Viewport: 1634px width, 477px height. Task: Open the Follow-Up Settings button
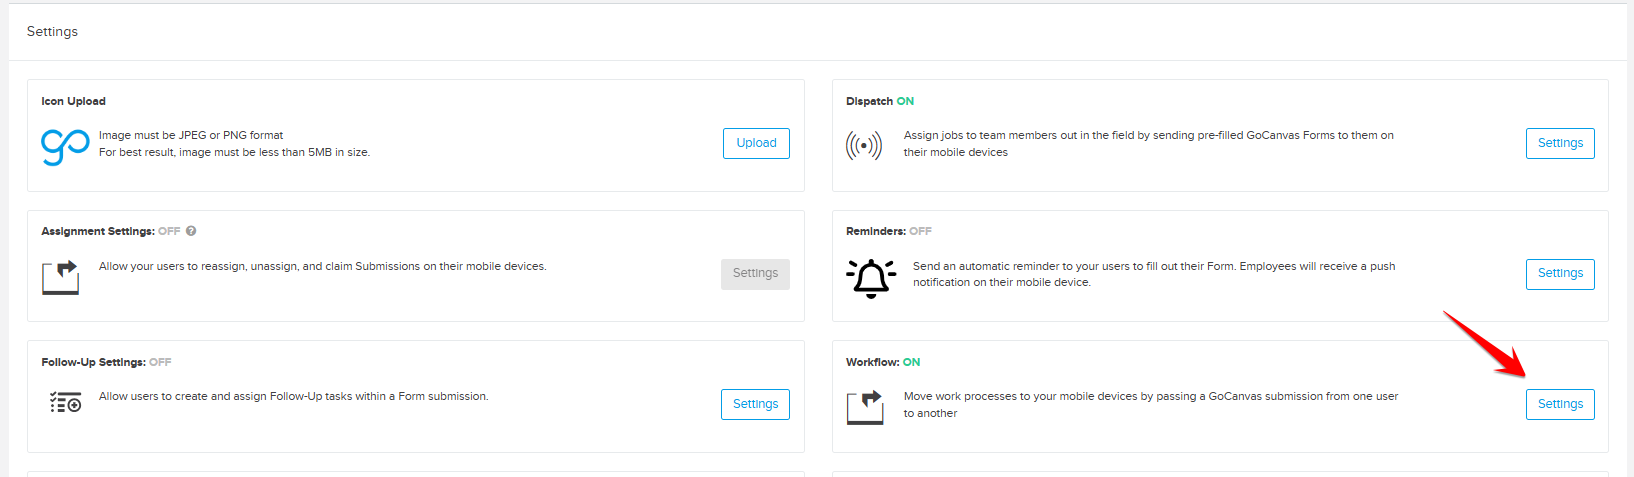click(755, 404)
